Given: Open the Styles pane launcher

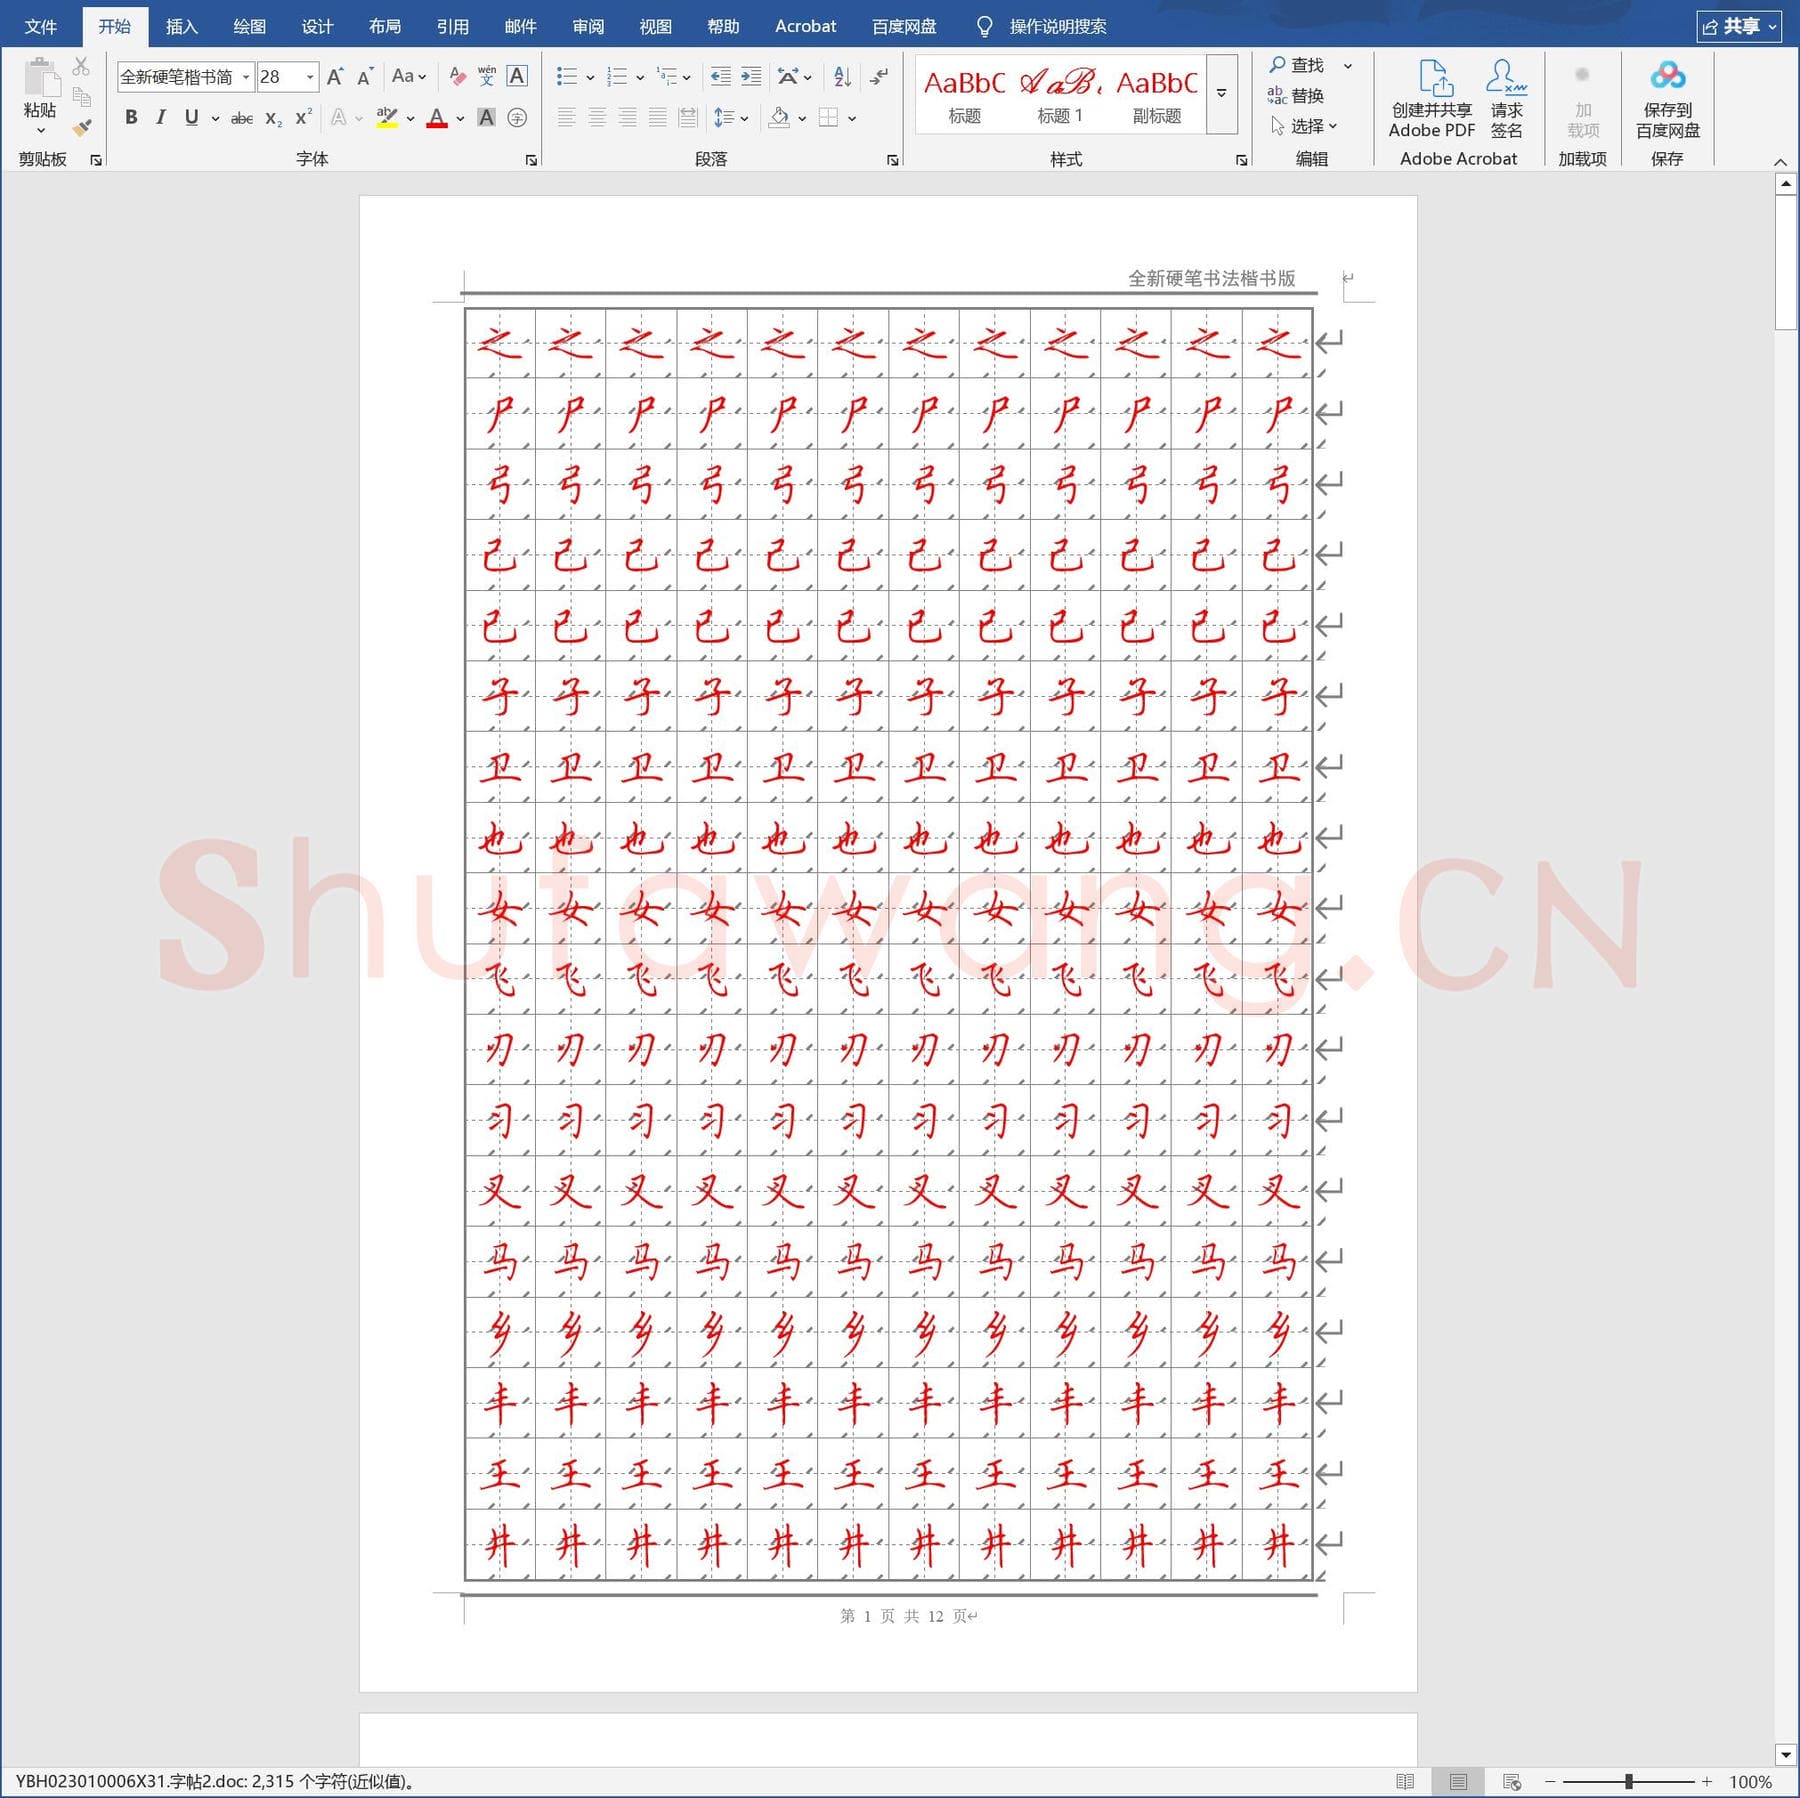Looking at the screenshot, I should [x=1241, y=160].
